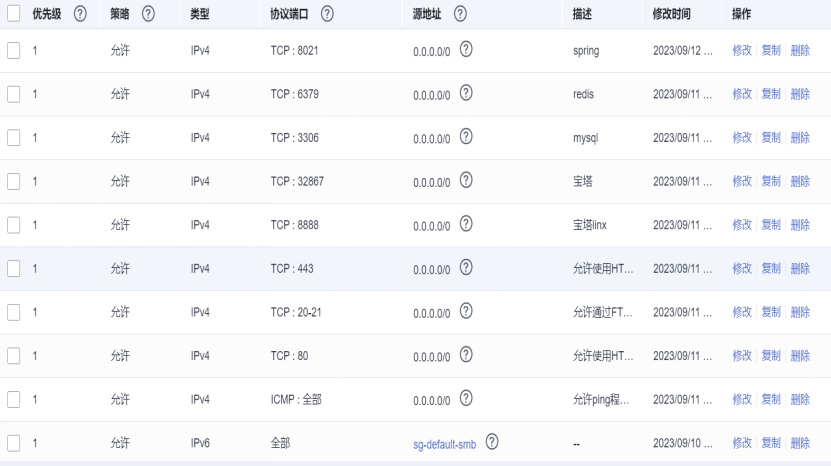Click 删除 for the TCP : 20-21 rule
The image size is (831, 466).
[800, 312]
